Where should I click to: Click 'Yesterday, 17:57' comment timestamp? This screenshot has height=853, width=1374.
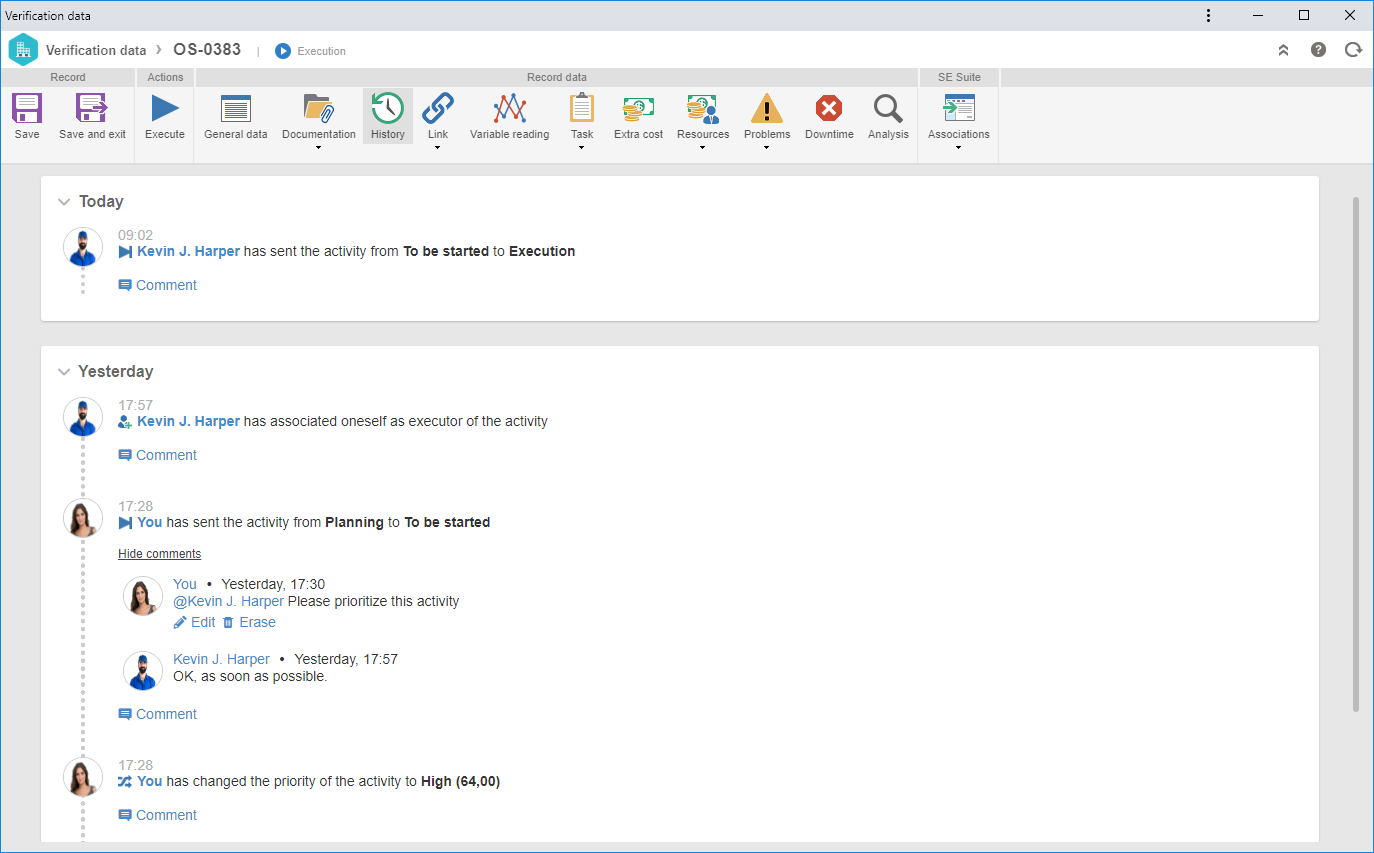click(x=346, y=659)
